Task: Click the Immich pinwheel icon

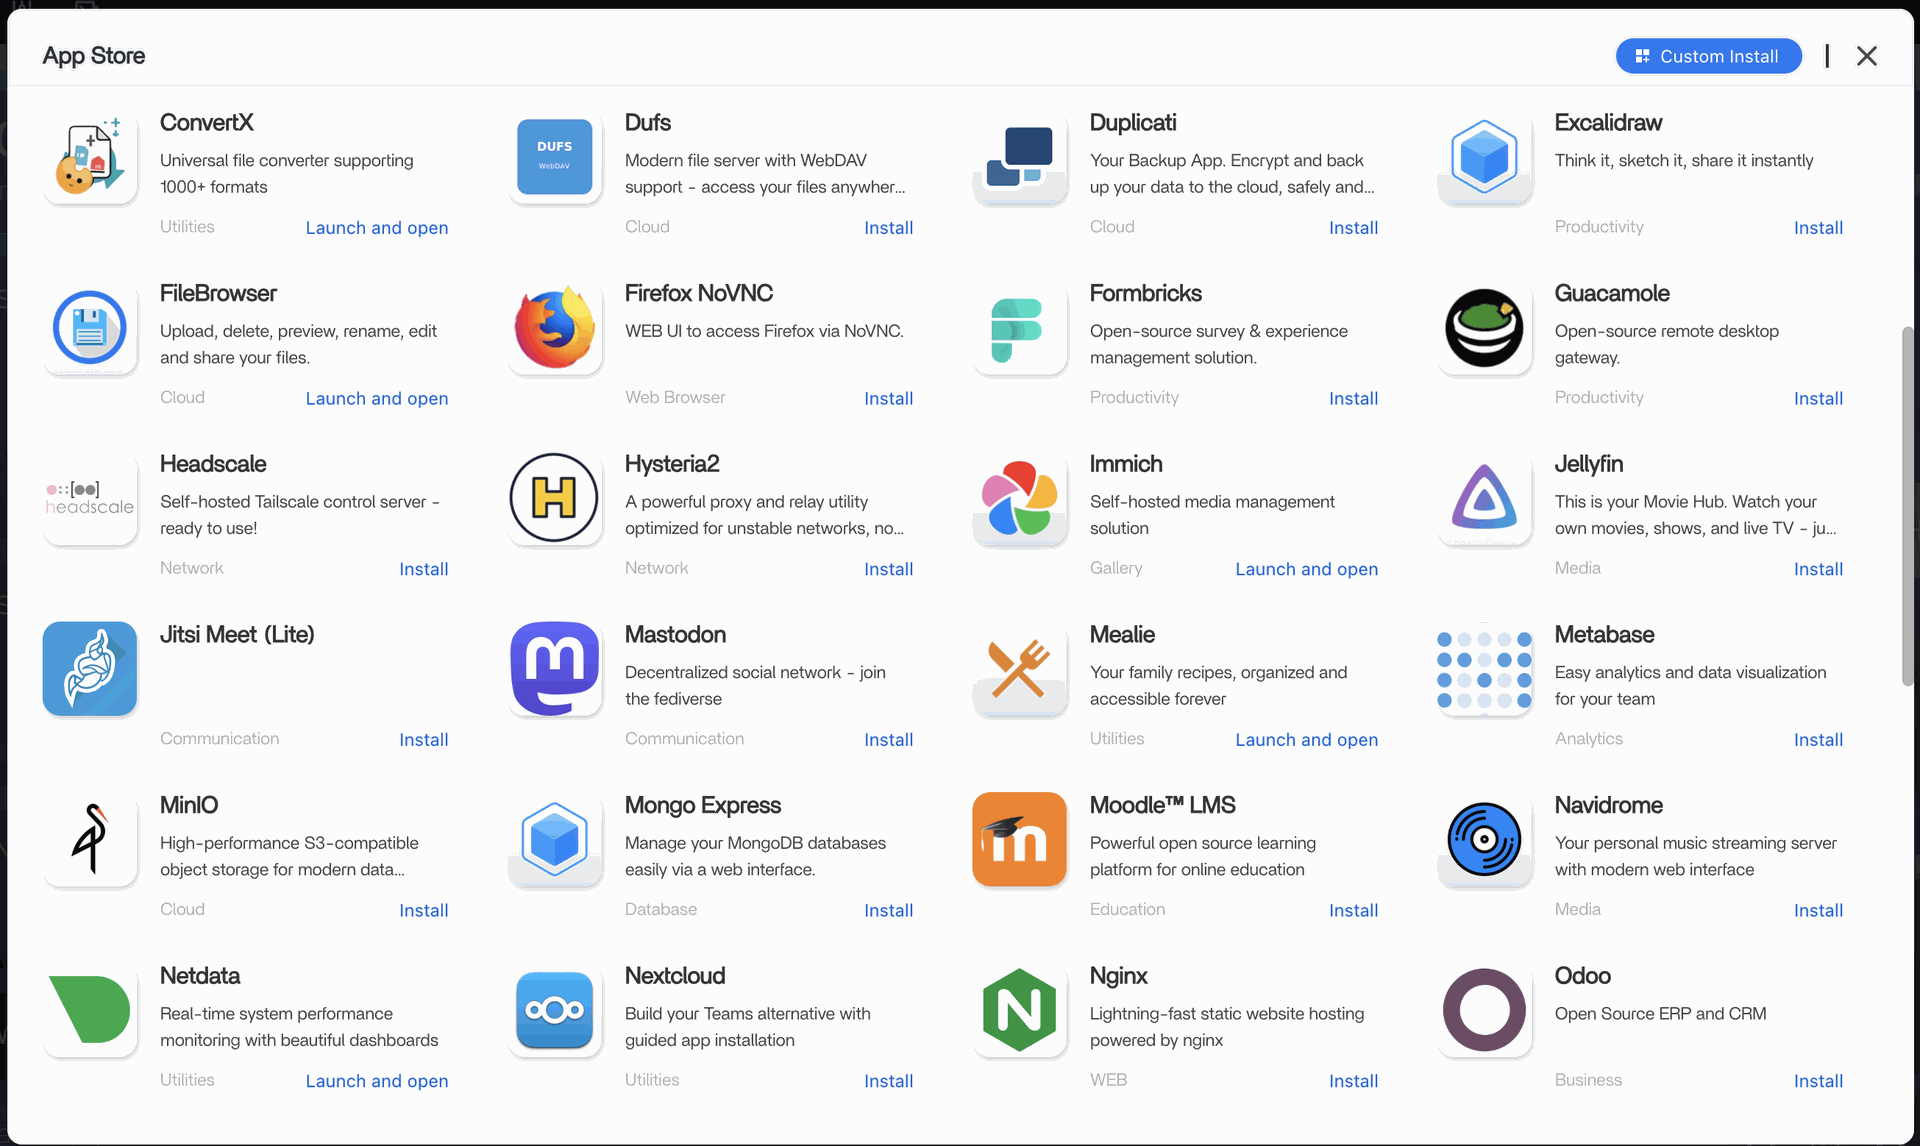Action: click(1019, 498)
